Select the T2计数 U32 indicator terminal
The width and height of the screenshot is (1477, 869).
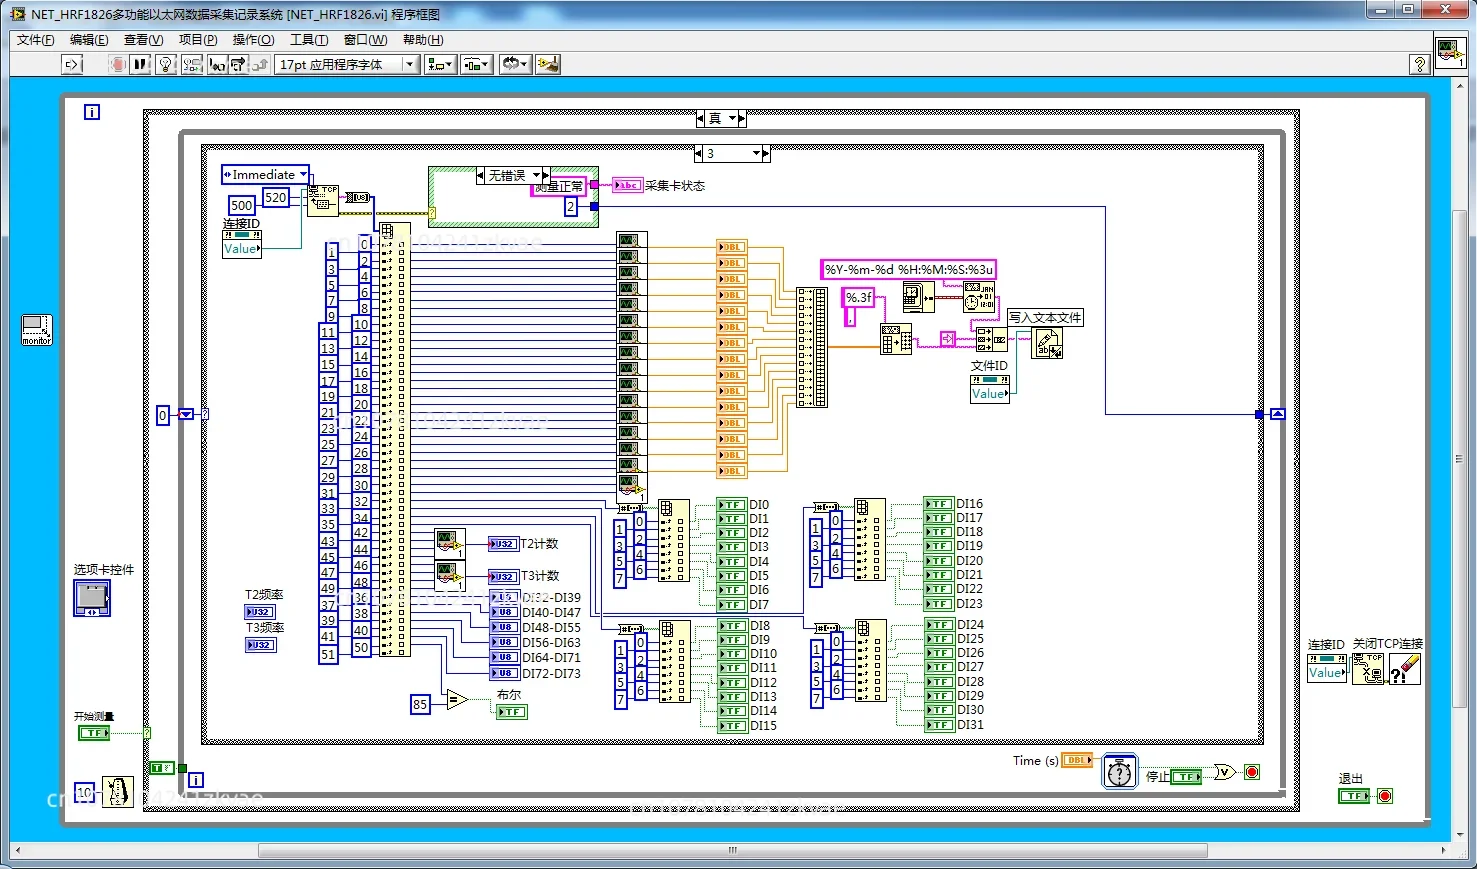click(503, 544)
